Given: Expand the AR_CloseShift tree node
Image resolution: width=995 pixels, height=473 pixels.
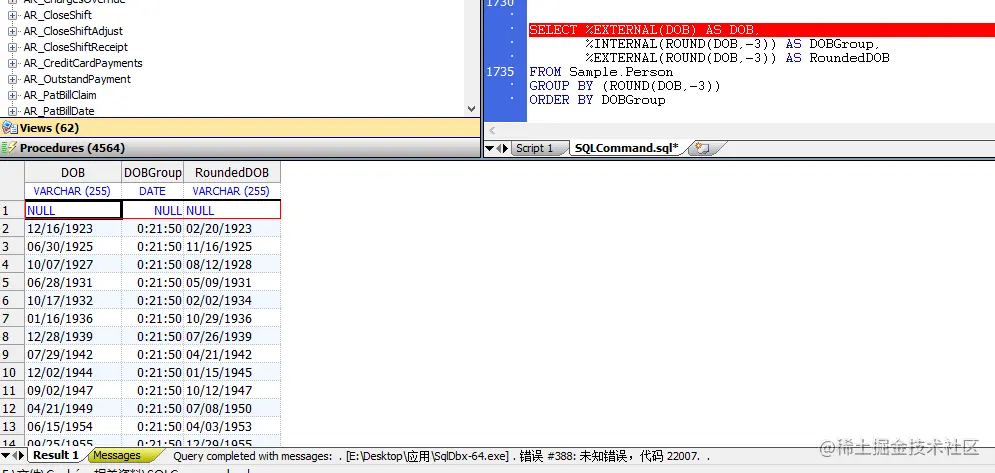Looking at the screenshot, I should click(x=12, y=15).
